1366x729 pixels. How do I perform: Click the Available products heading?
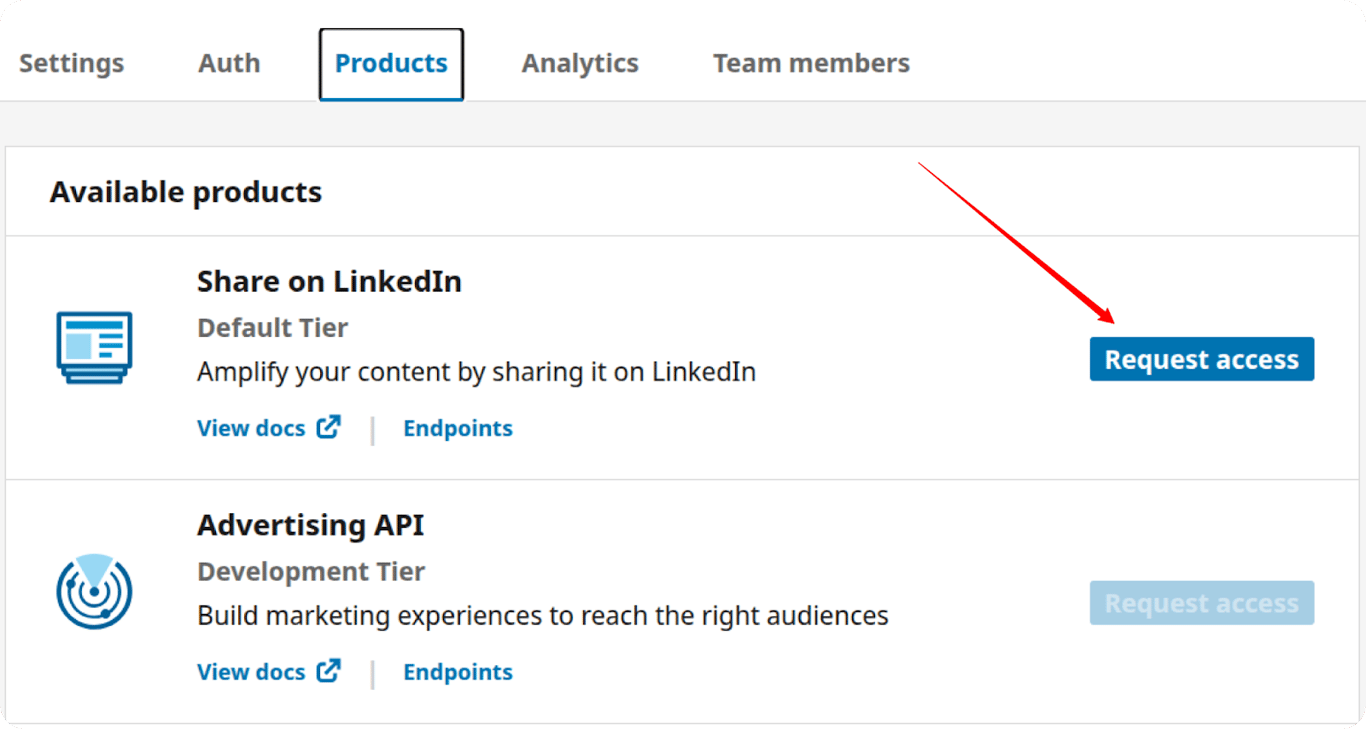(x=186, y=192)
